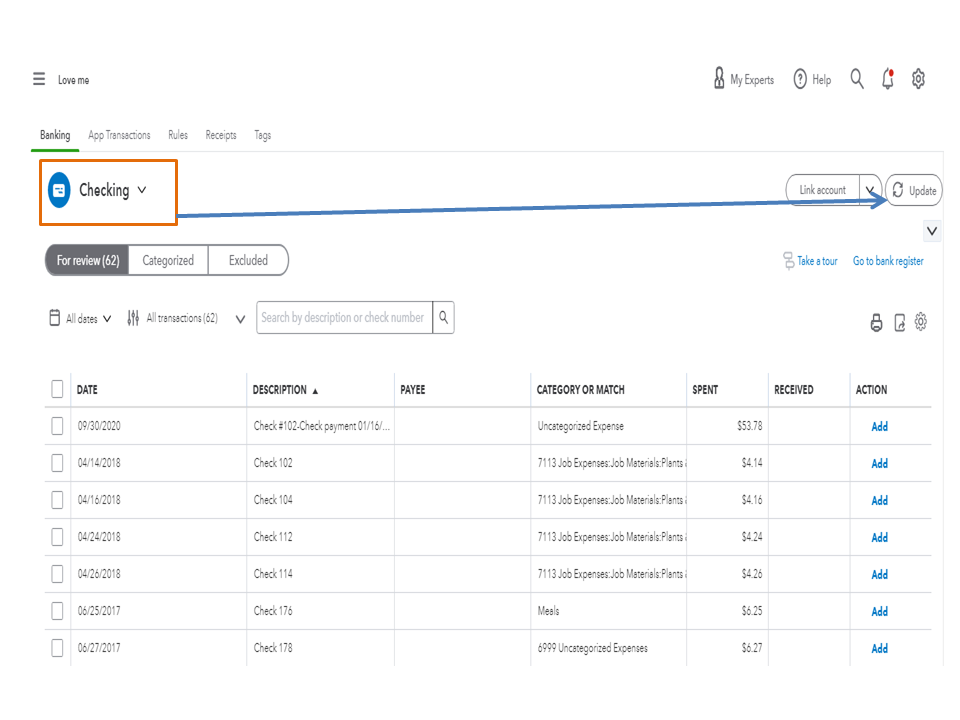960x720 pixels.
Task: Expand the Link account dropdown arrow
Action: click(870, 190)
